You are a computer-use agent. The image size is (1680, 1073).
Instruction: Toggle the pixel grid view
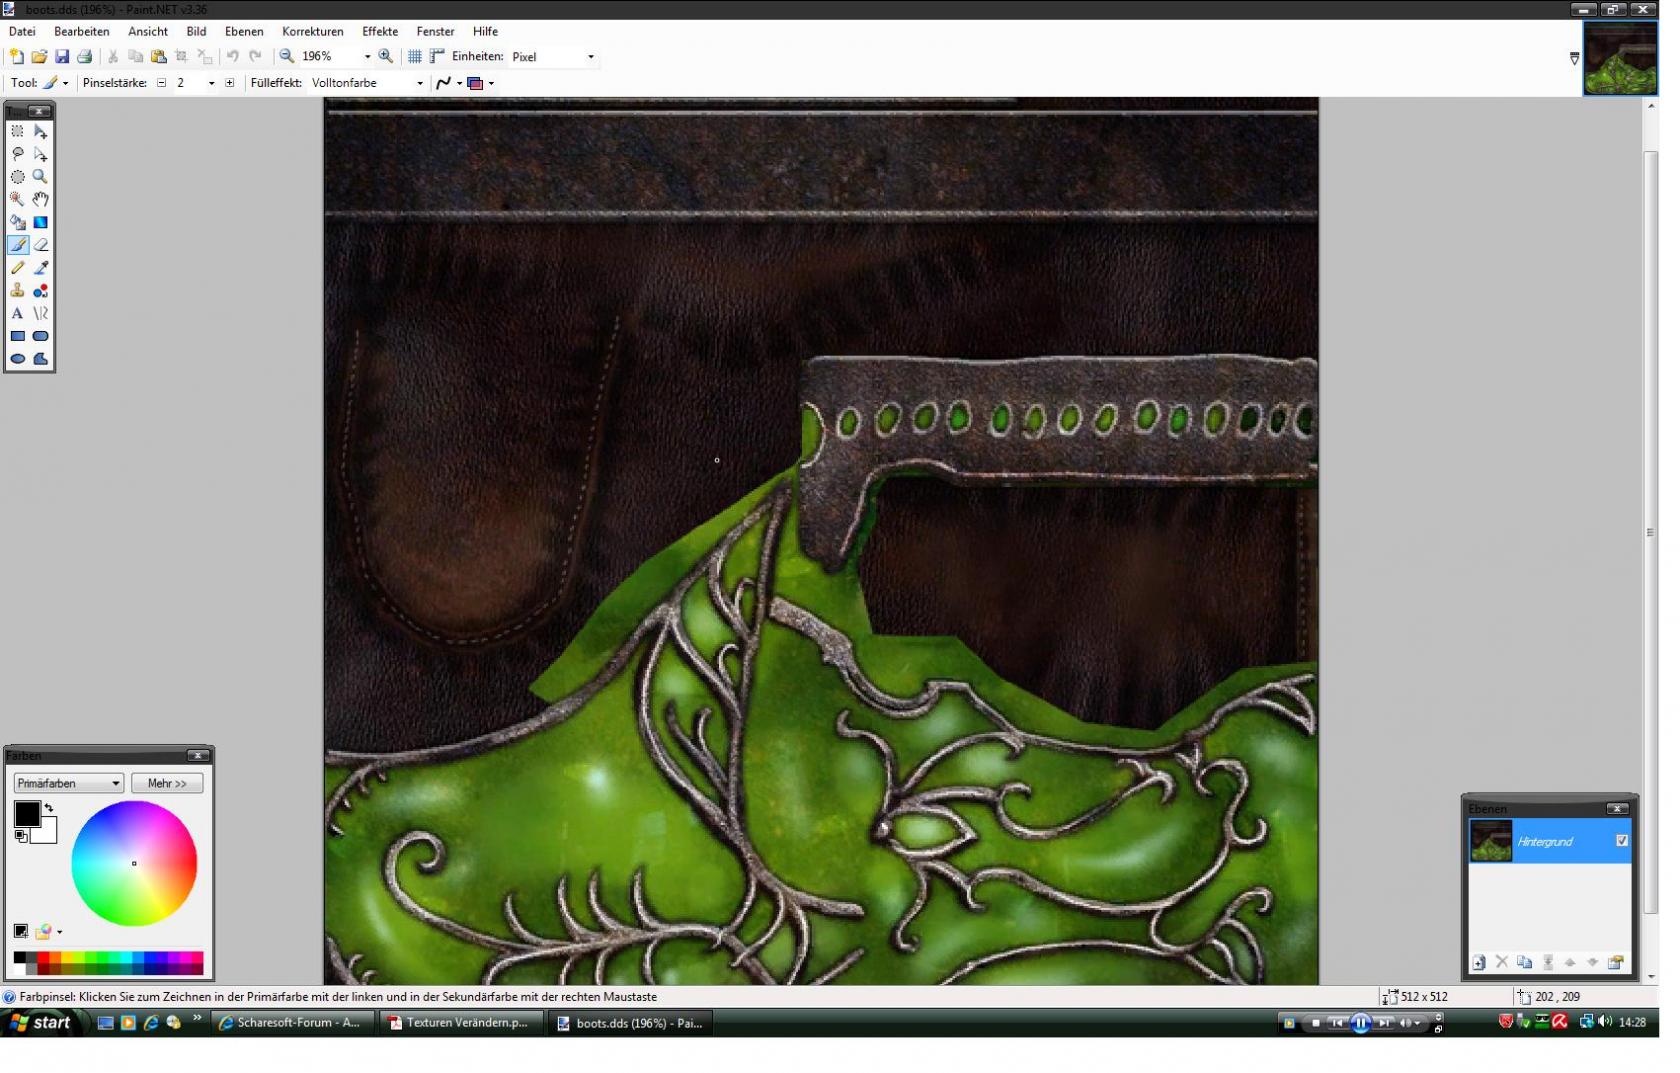pyautogui.click(x=414, y=57)
